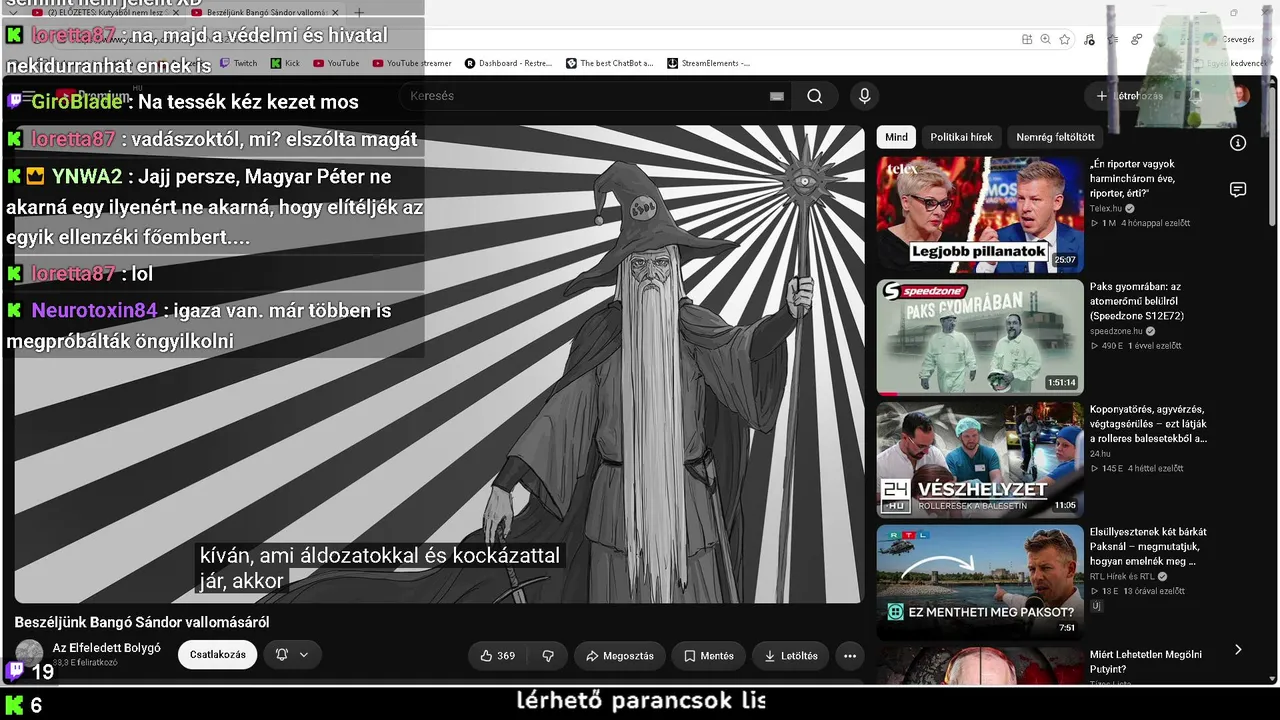Click the info circle icon on right edge
The height and width of the screenshot is (720, 1280).
coord(1238,143)
